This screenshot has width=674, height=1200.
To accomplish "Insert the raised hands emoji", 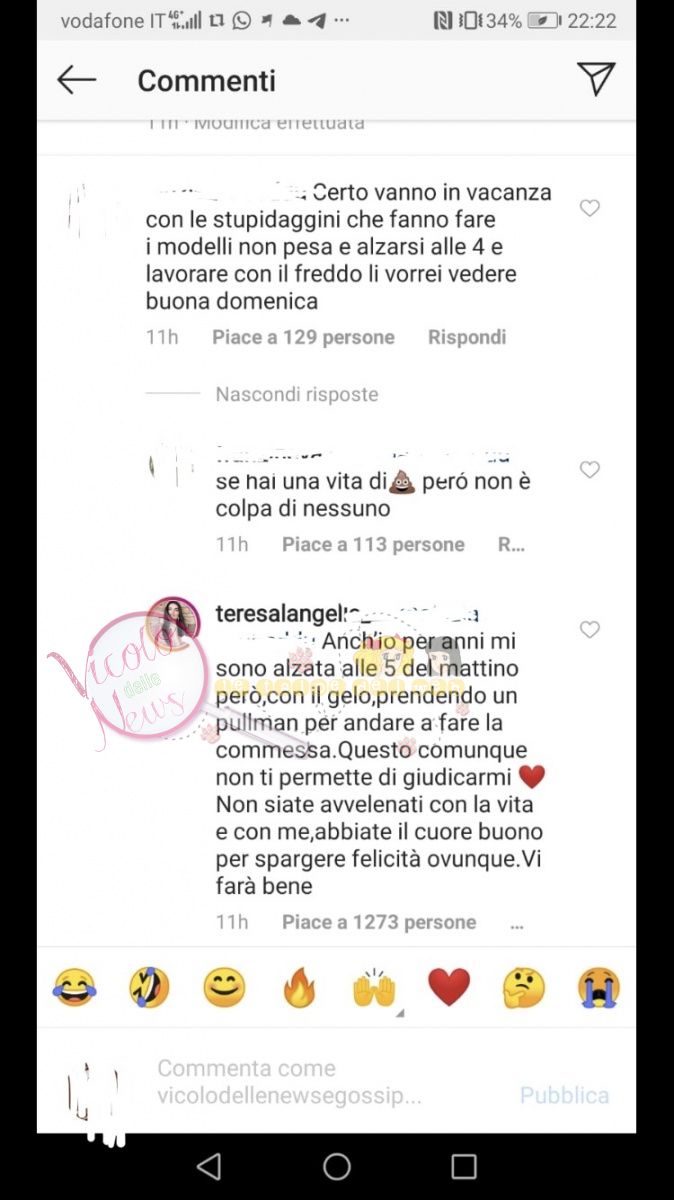I will [x=374, y=989].
